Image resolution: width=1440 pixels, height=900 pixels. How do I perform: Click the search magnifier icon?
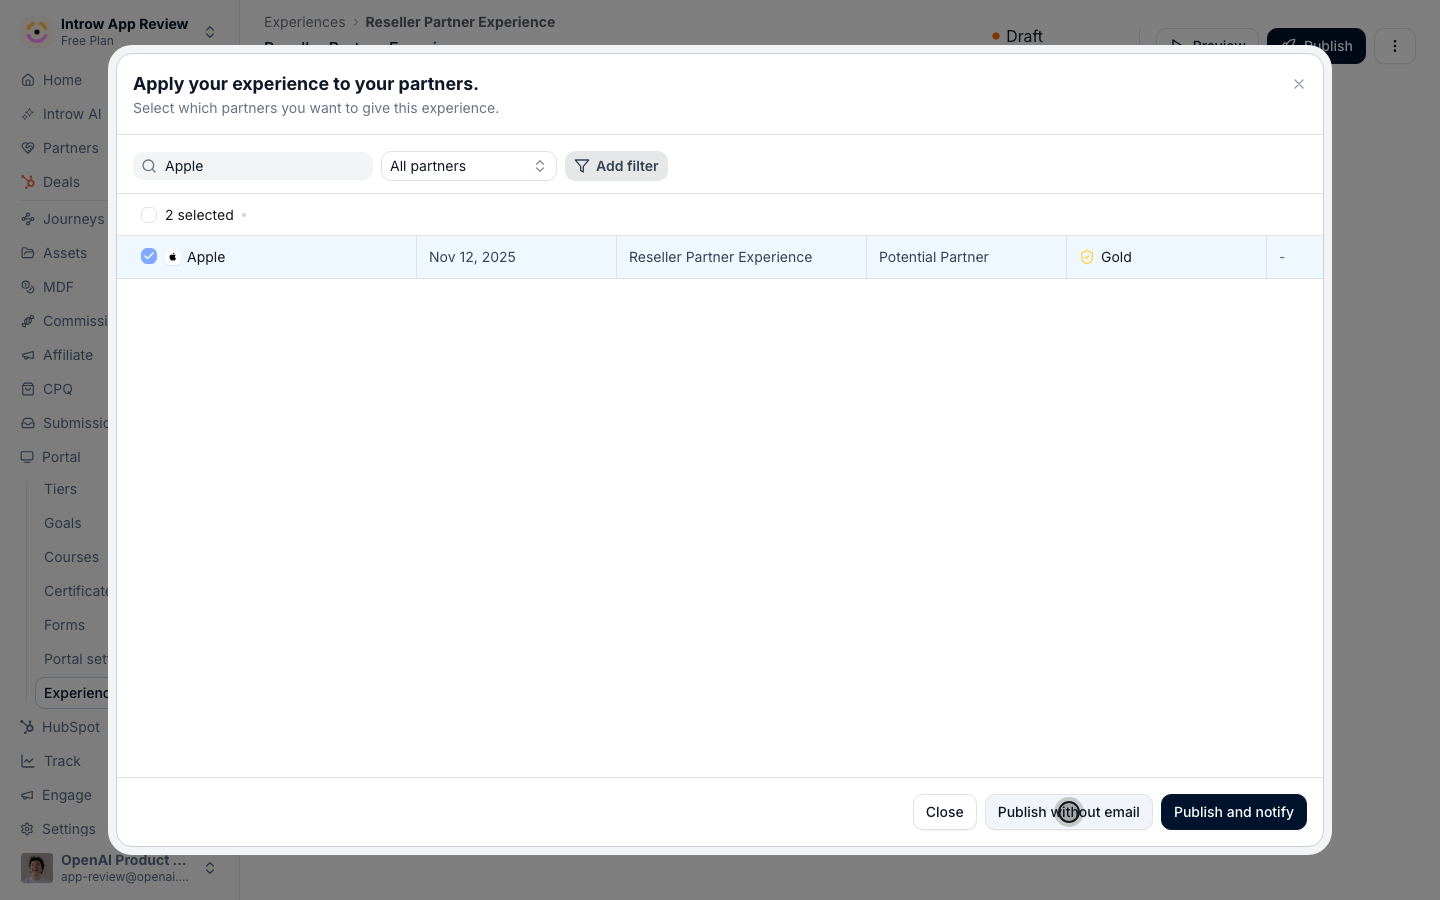point(149,166)
